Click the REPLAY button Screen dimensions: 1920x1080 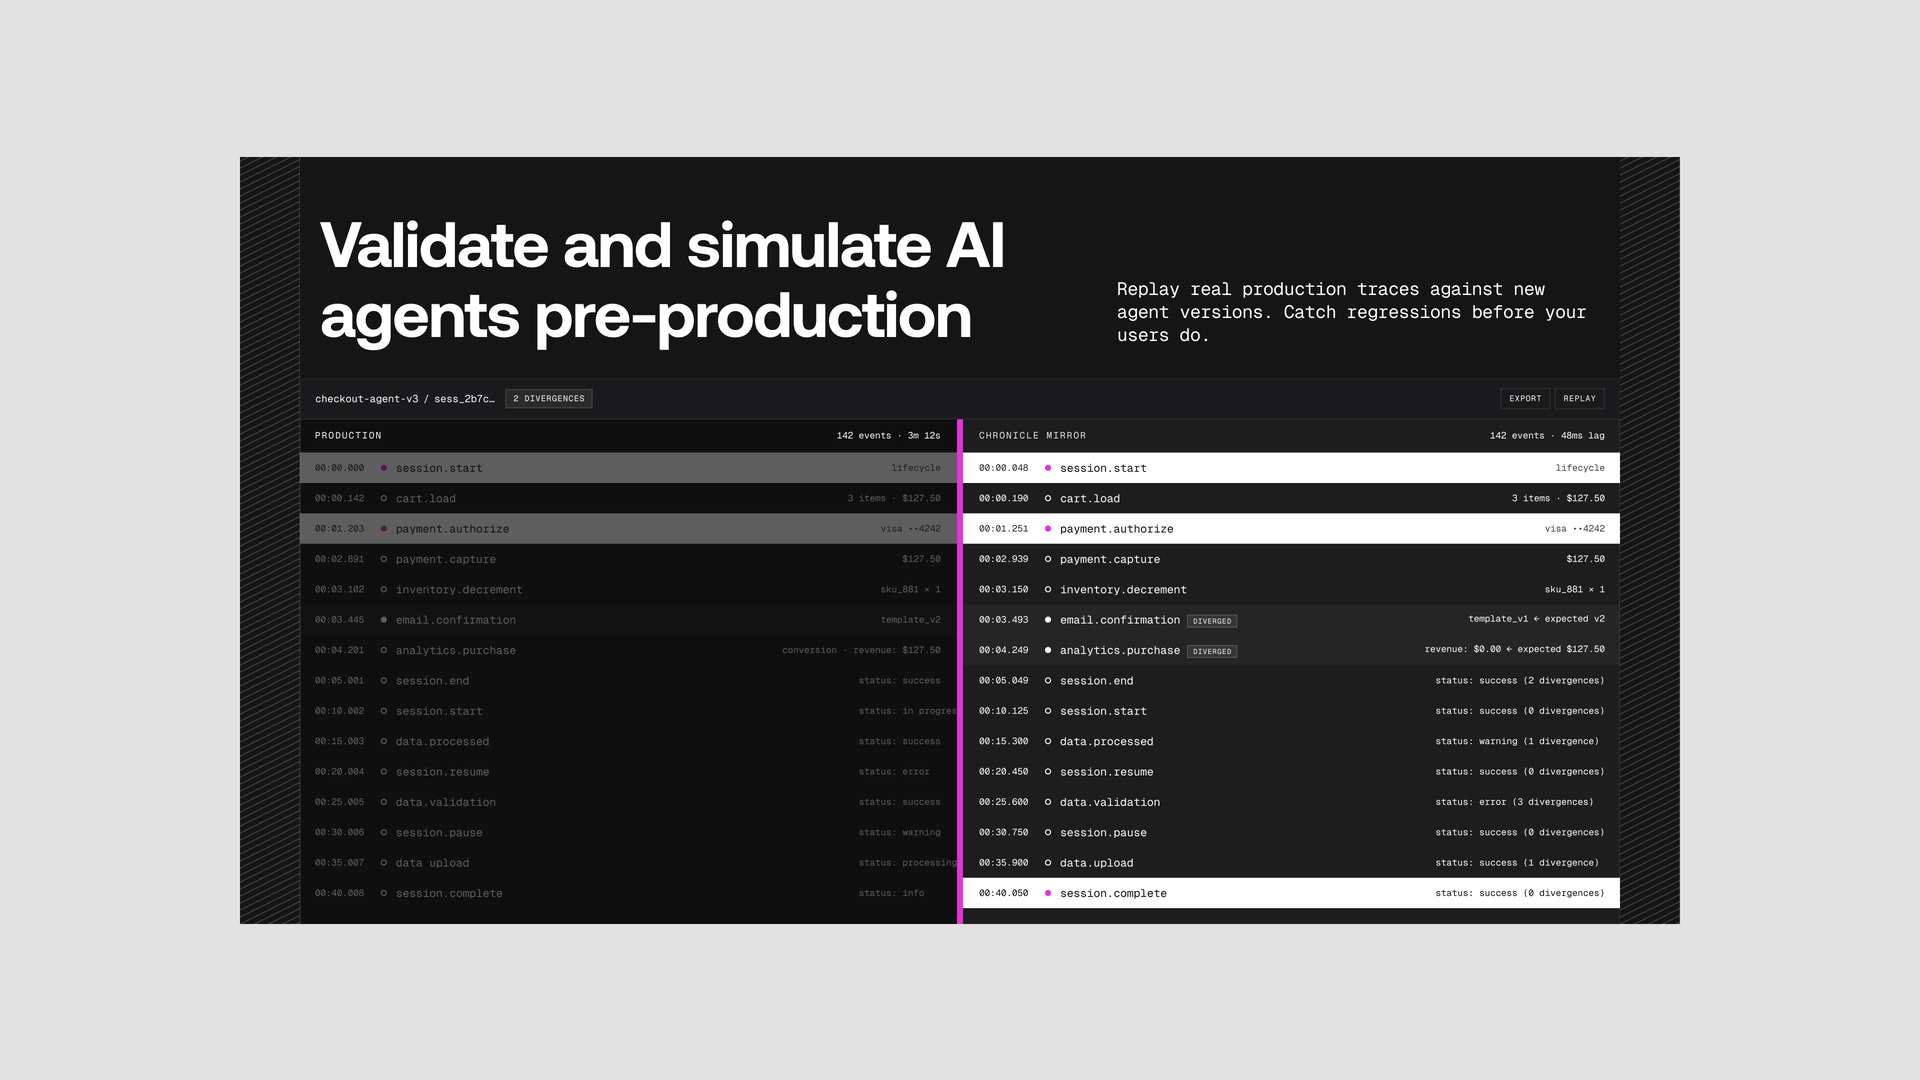[1579, 398]
